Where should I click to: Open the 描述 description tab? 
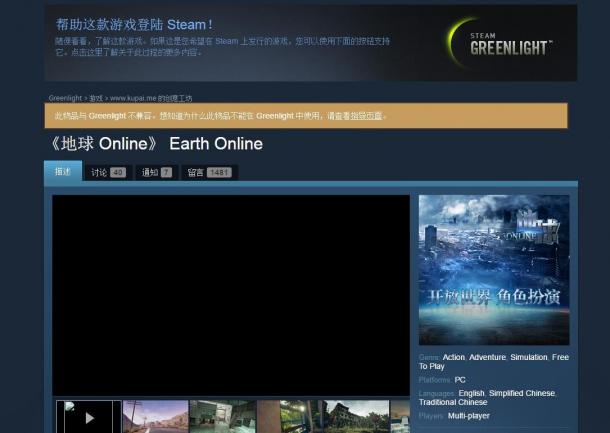(63, 171)
